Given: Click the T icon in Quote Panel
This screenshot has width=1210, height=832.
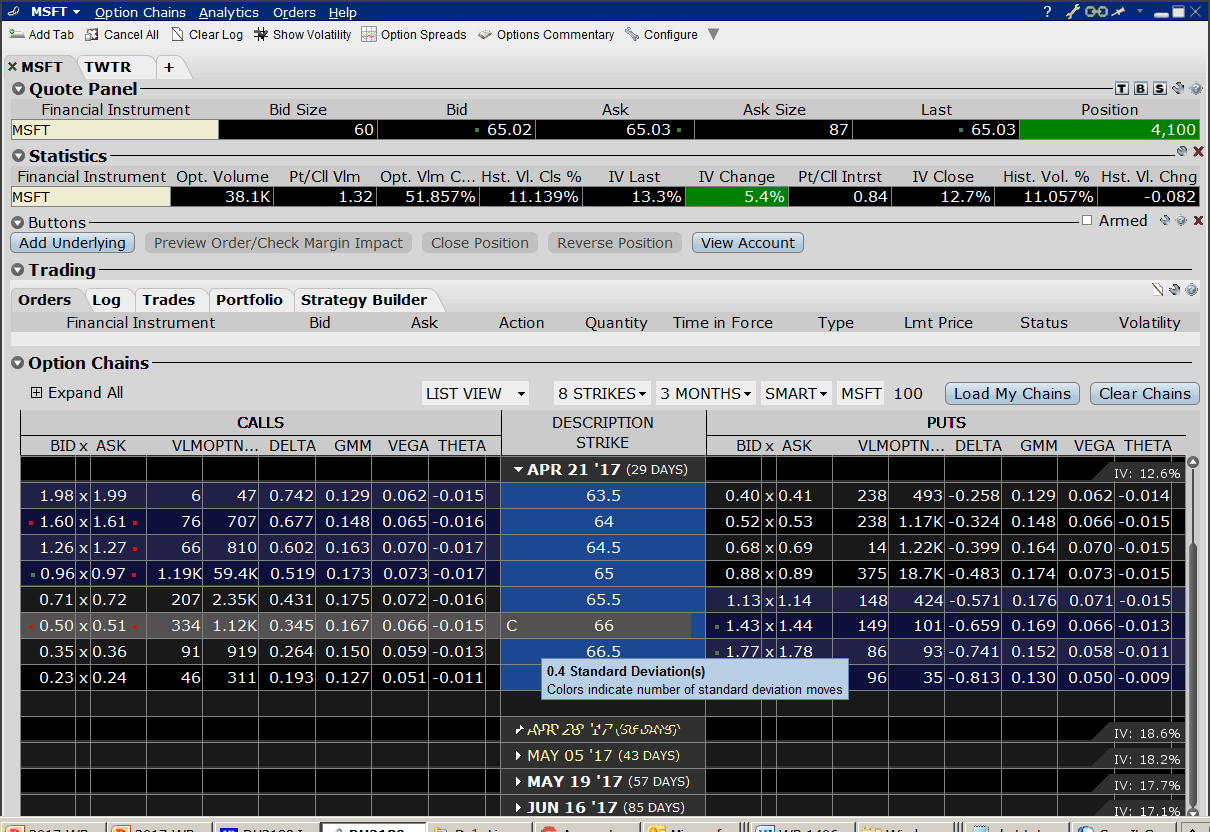Looking at the screenshot, I should click(1122, 89).
